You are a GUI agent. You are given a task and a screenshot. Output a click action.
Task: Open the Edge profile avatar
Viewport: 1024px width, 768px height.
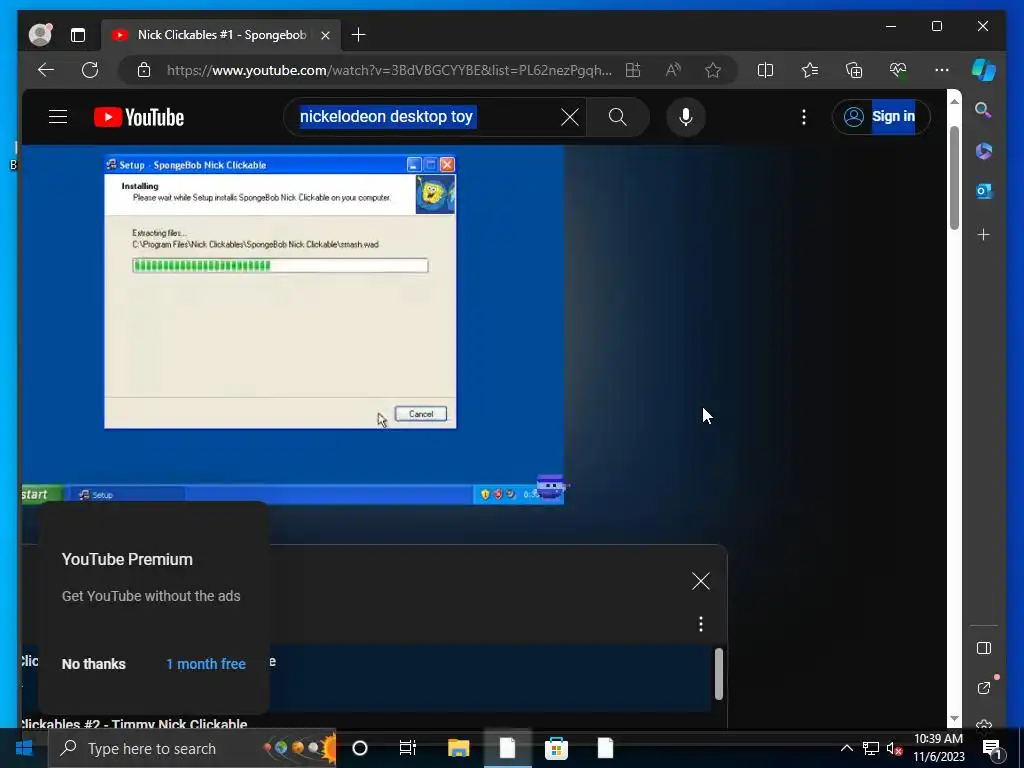click(x=40, y=35)
